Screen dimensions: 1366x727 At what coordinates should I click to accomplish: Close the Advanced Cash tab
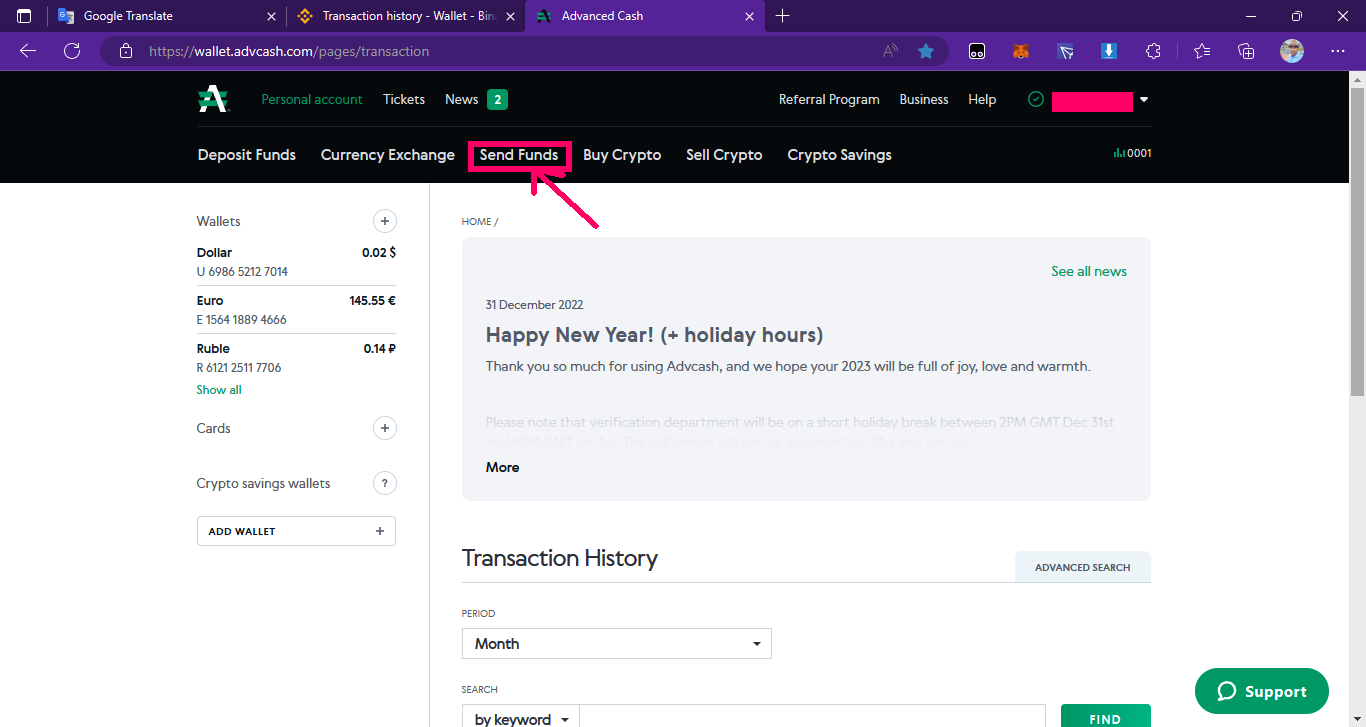tap(750, 16)
